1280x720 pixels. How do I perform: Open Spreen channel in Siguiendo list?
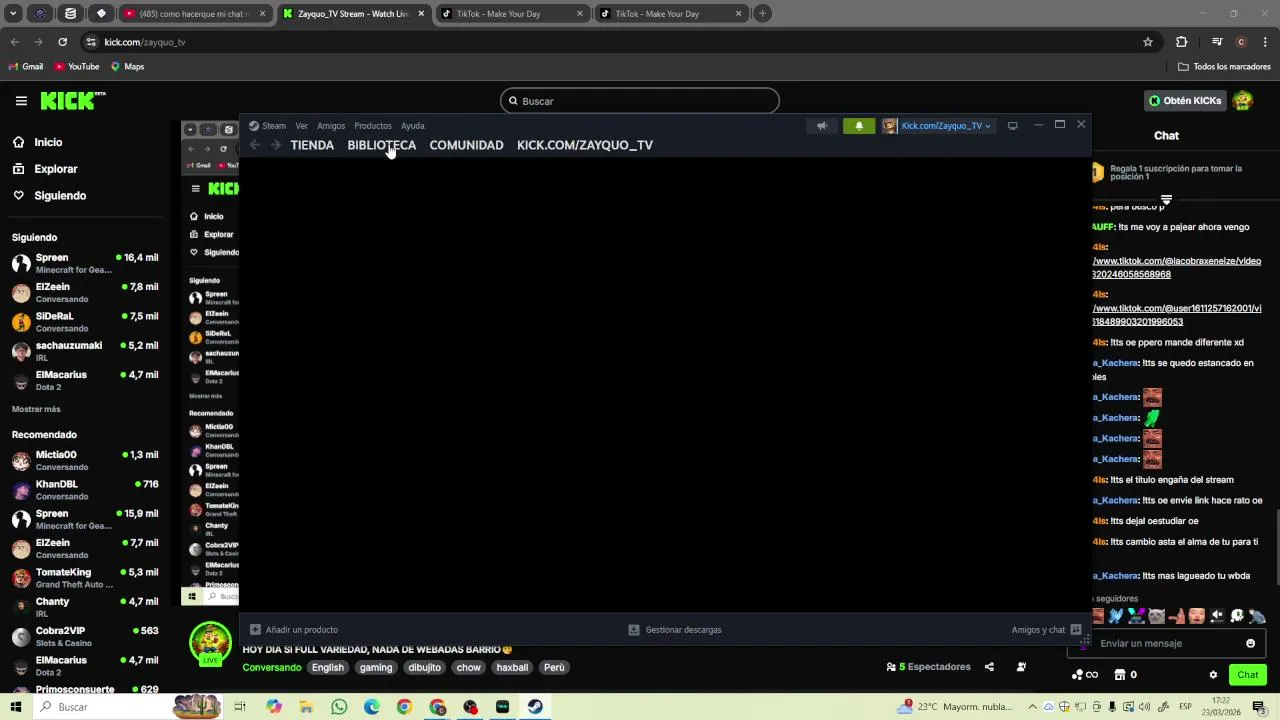(85, 263)
